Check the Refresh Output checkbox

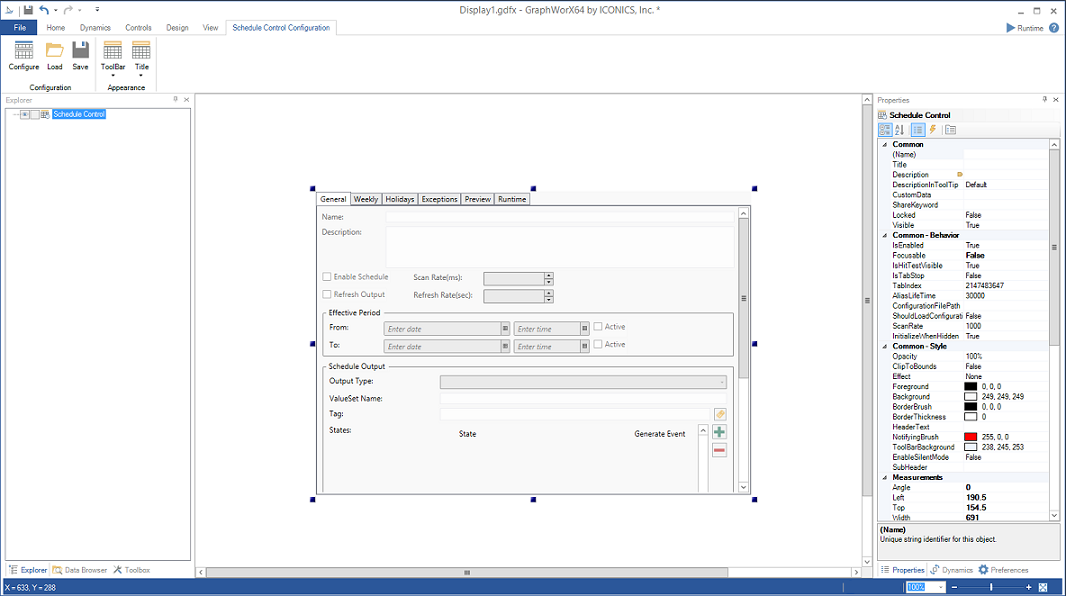pos(327,295)
